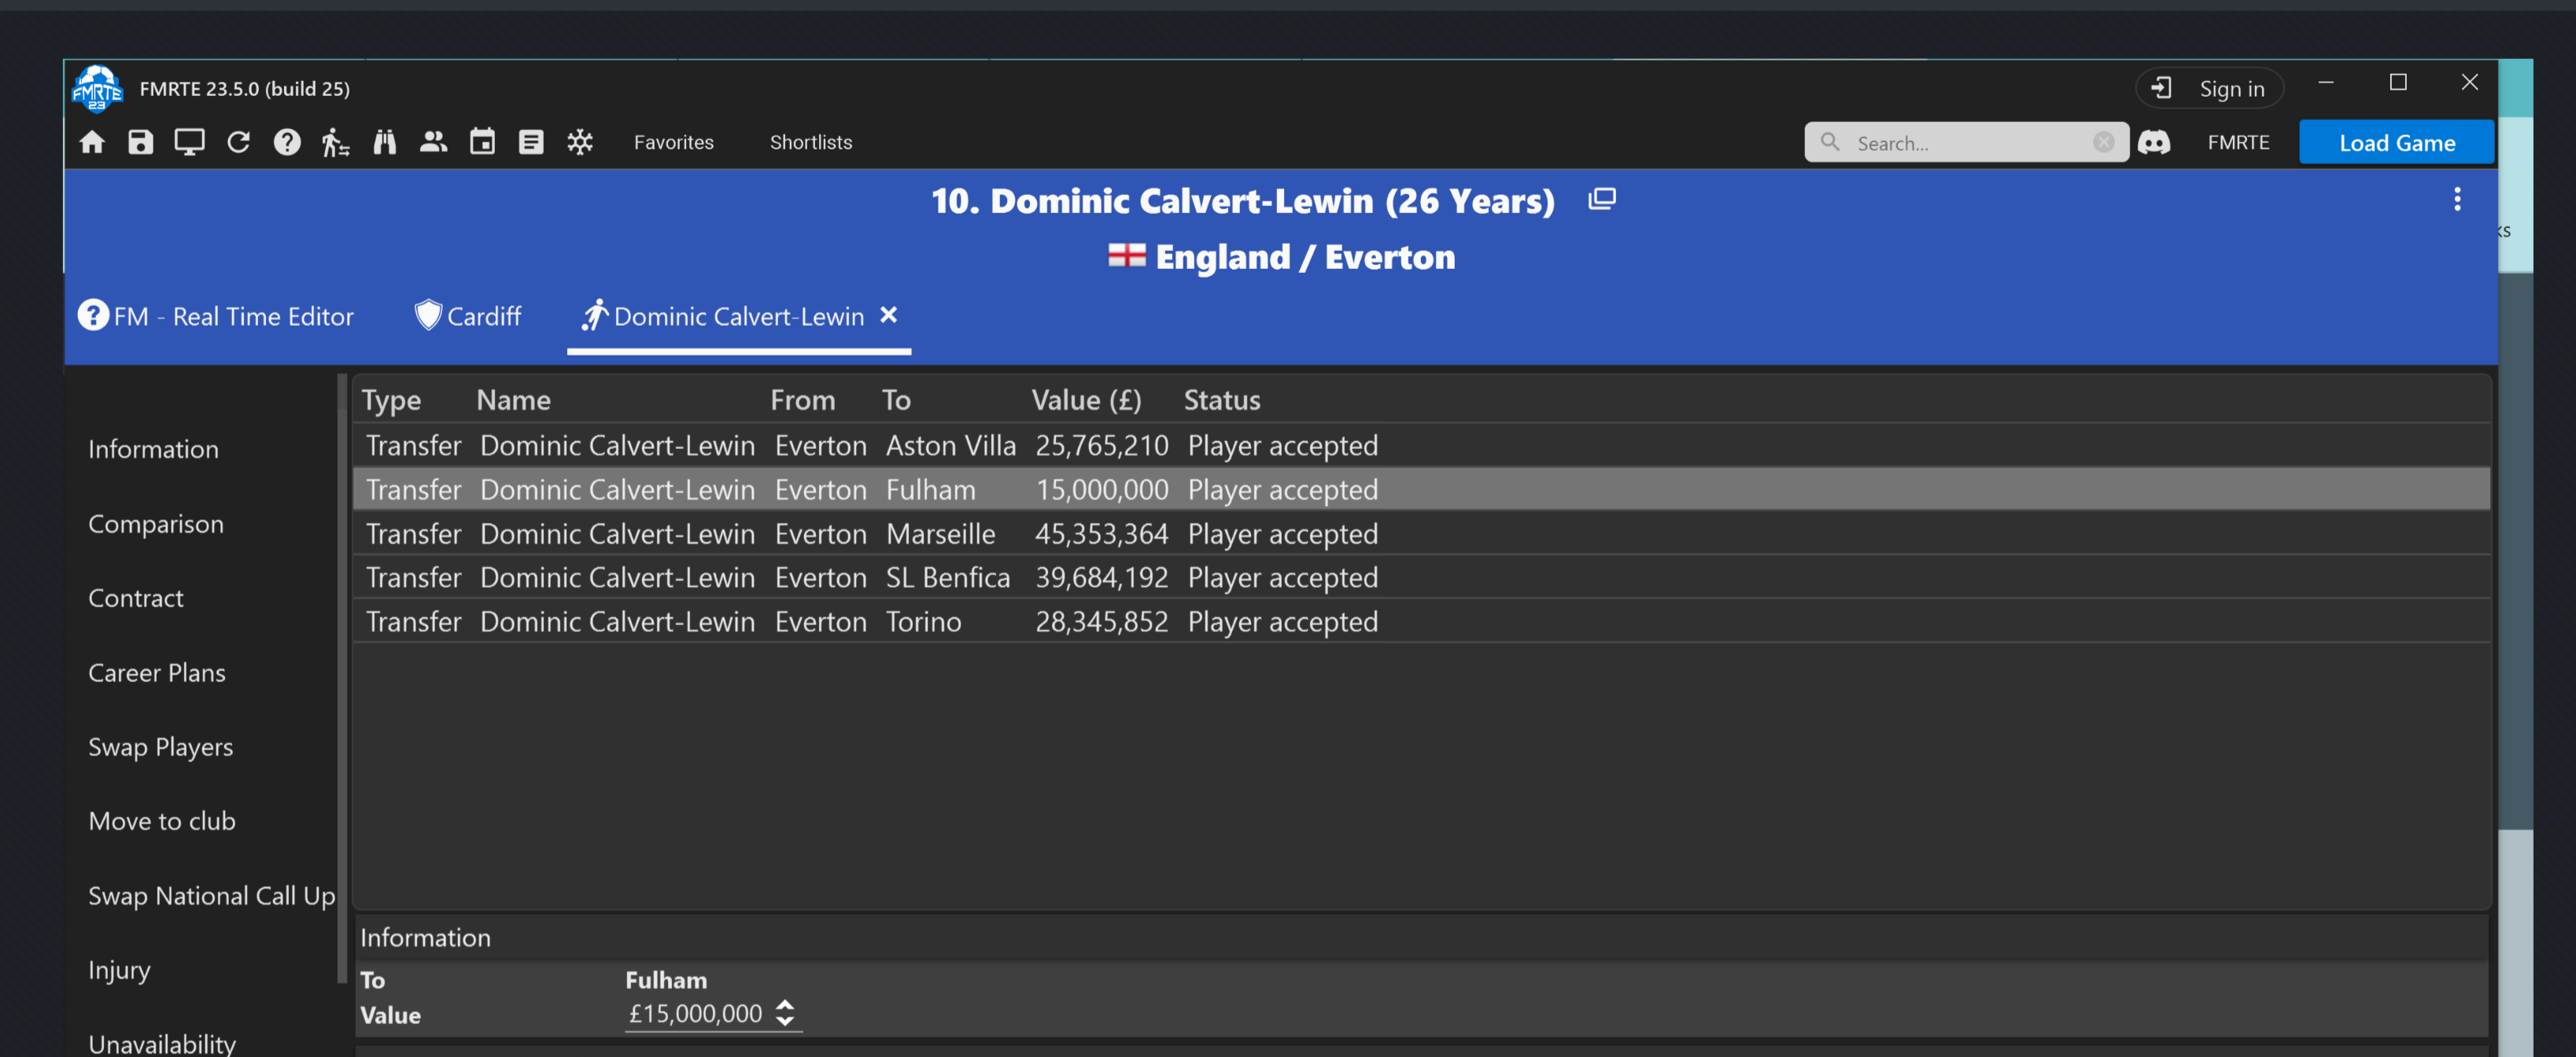Maximize the FMRTE window
The height and width of the screenshot is (1057, 2576).
[x=2398, y=83]
